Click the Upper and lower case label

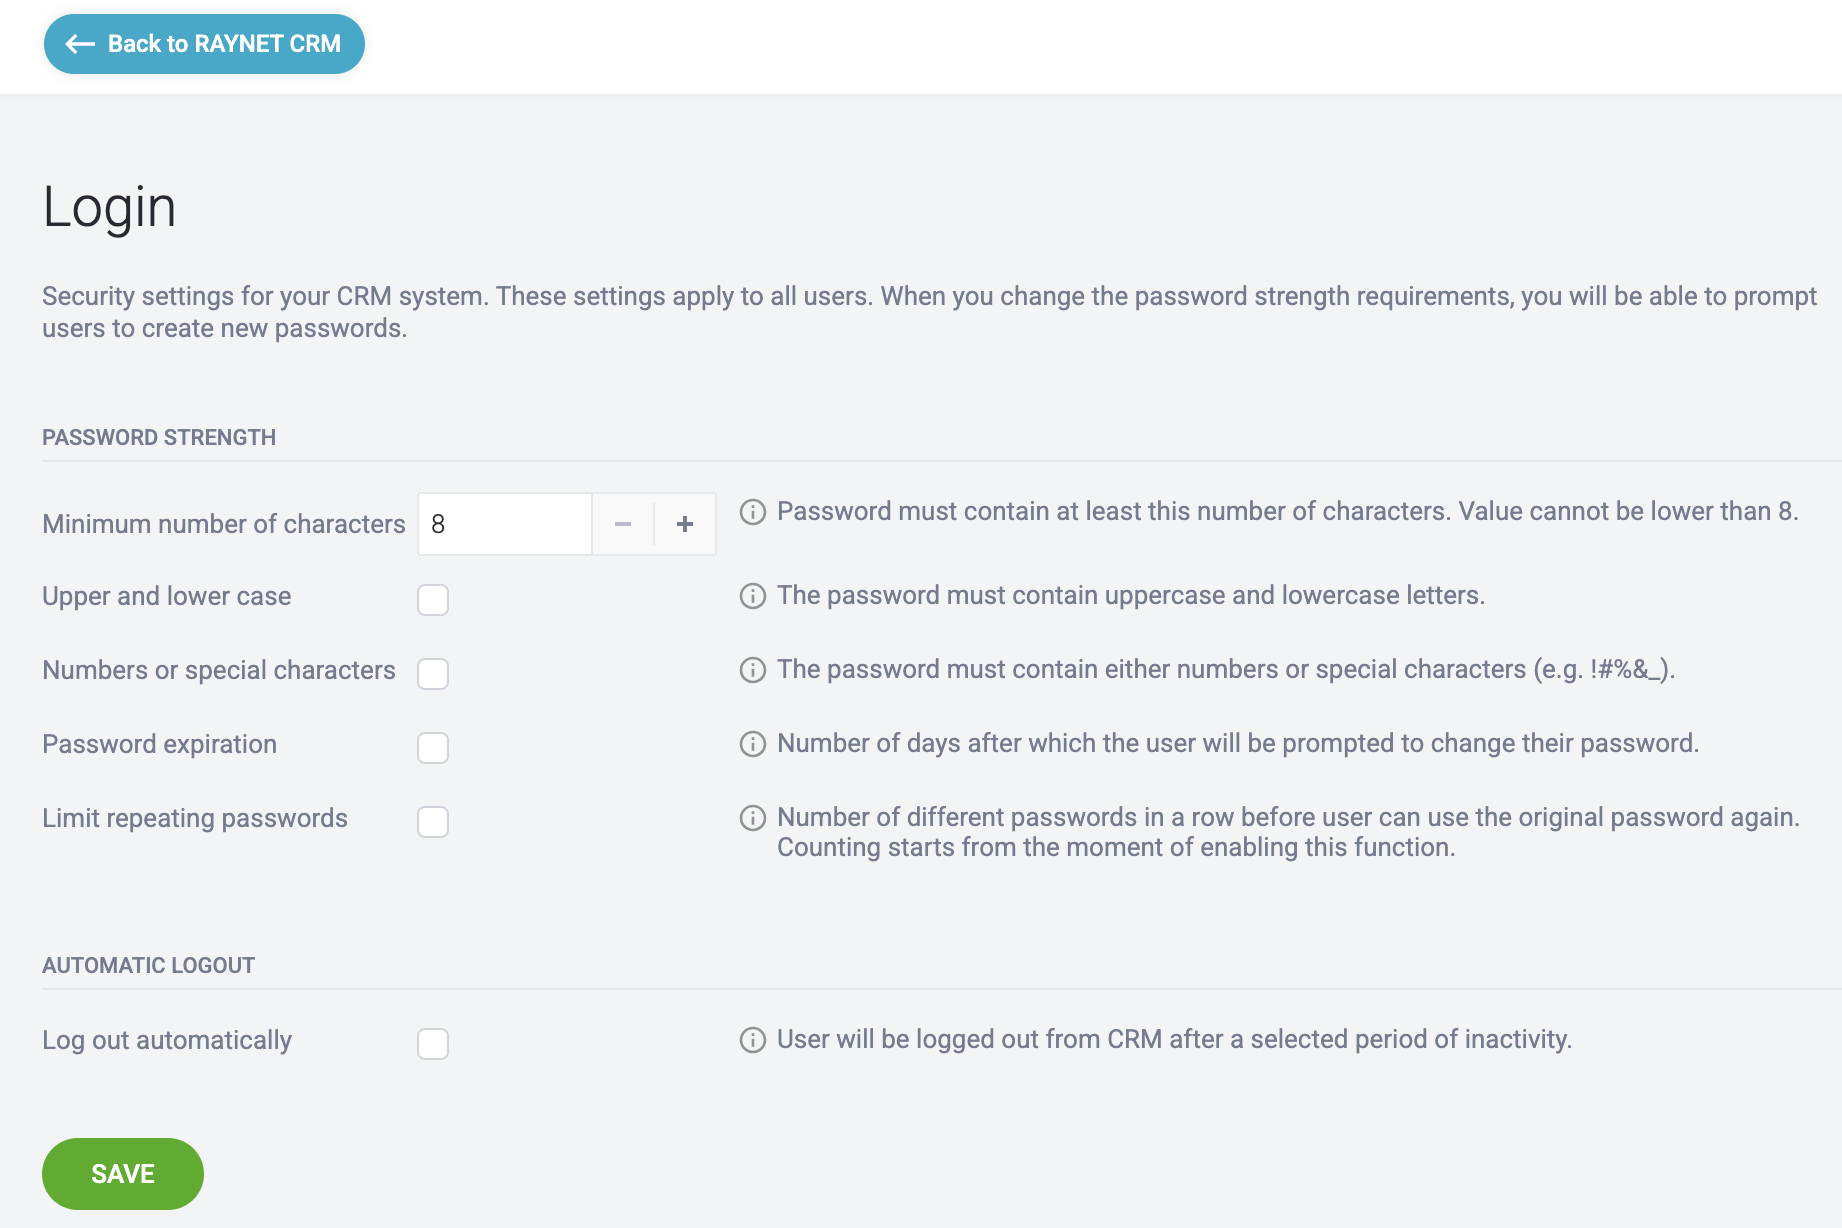pyautogui.click(x=167, y=596)
